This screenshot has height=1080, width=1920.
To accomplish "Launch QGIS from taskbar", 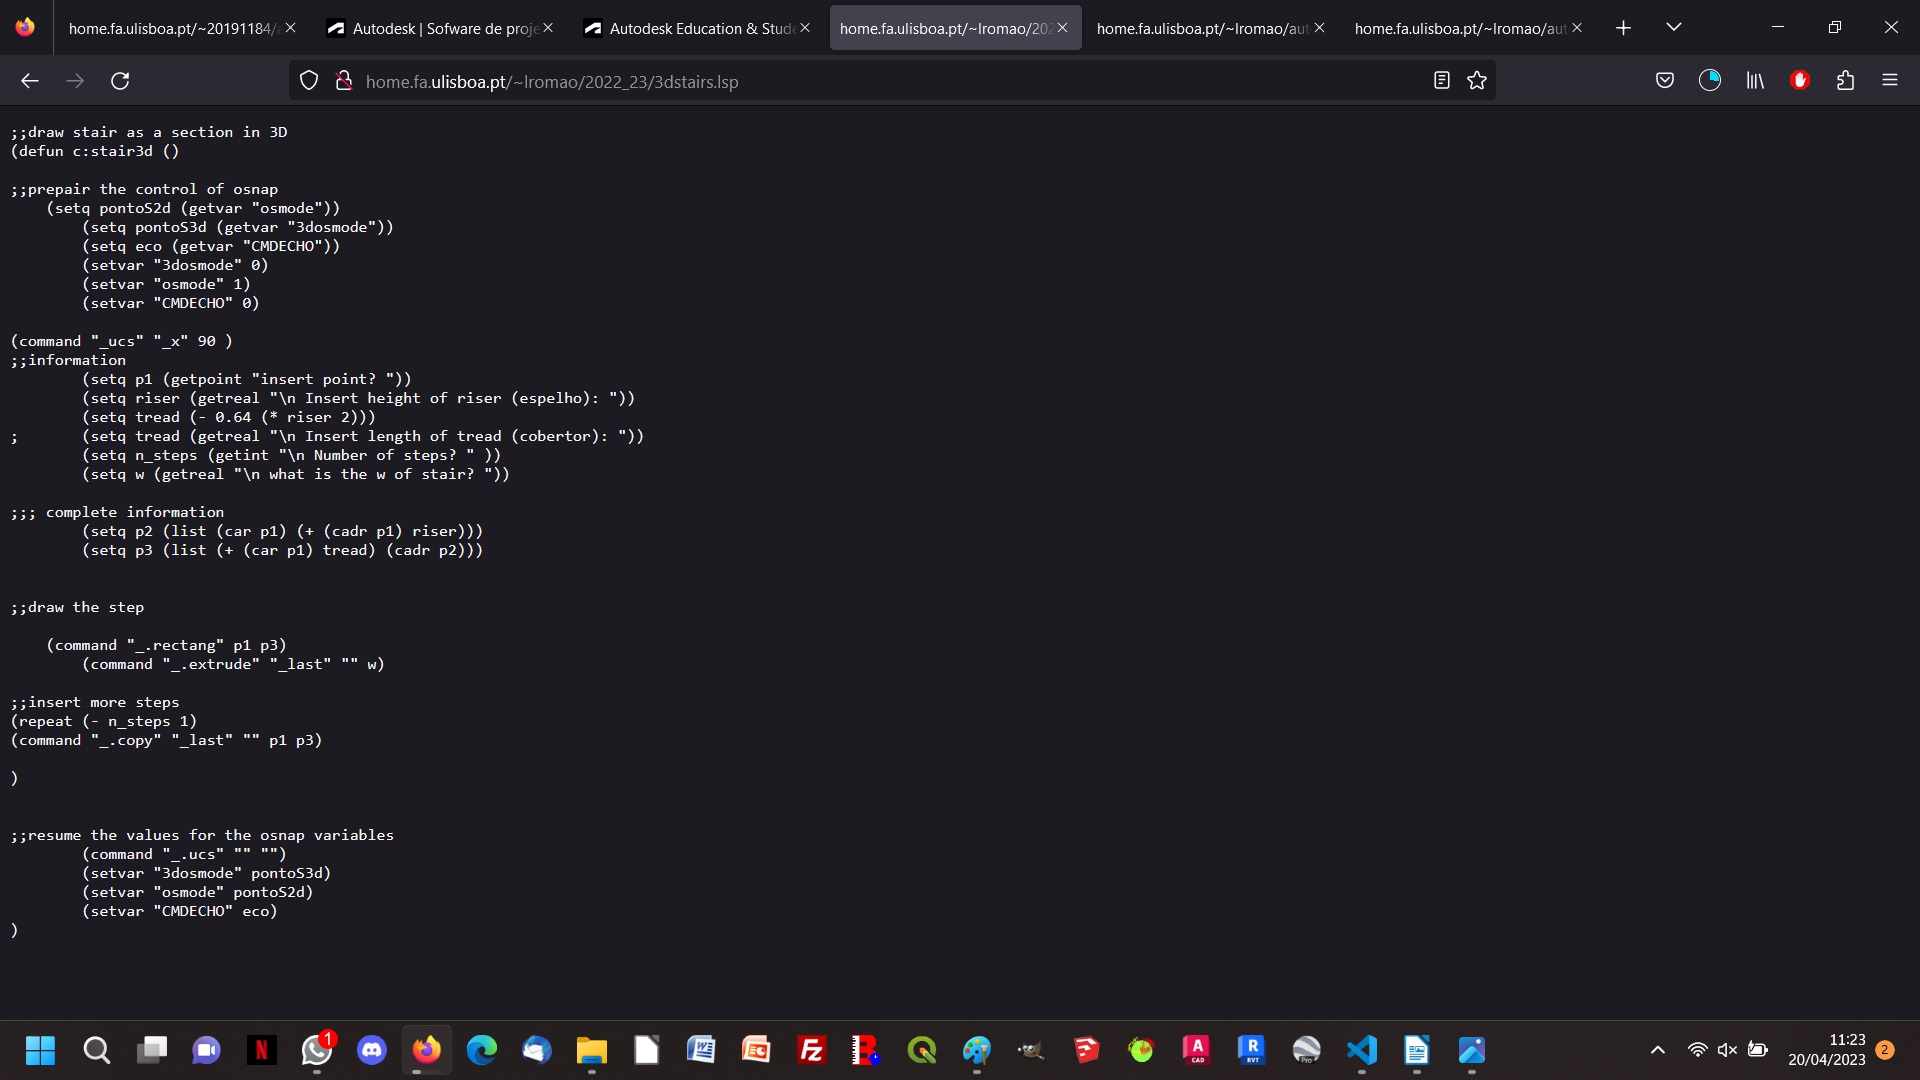I will pos(922,1050).
